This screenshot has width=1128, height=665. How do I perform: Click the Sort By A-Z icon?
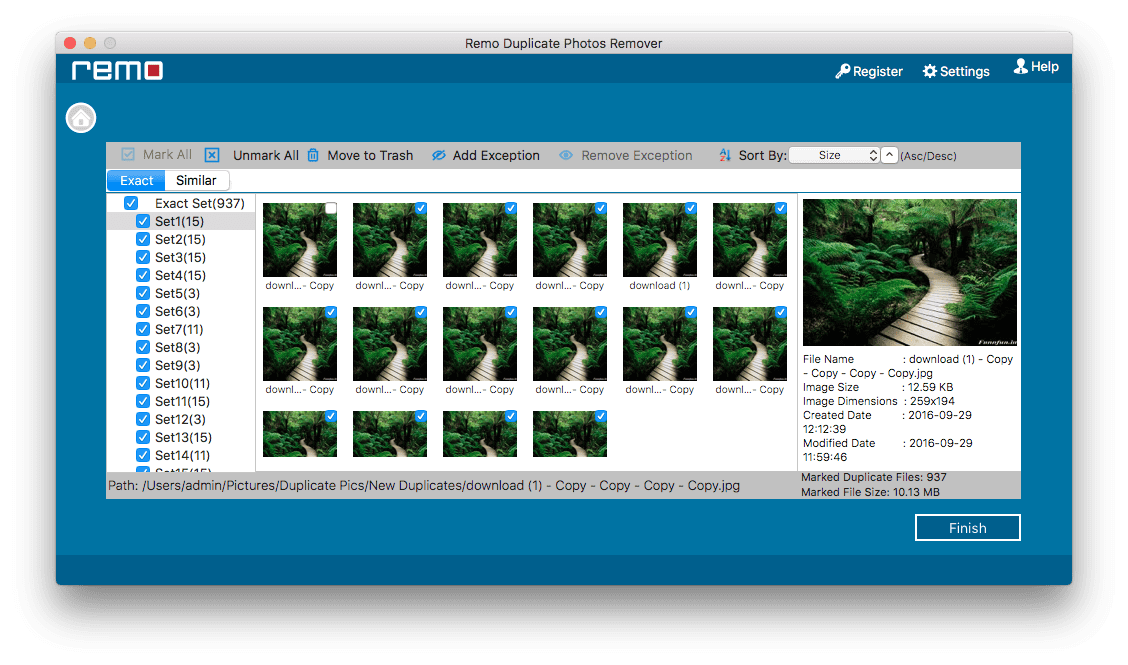click(x=725, y=155)
